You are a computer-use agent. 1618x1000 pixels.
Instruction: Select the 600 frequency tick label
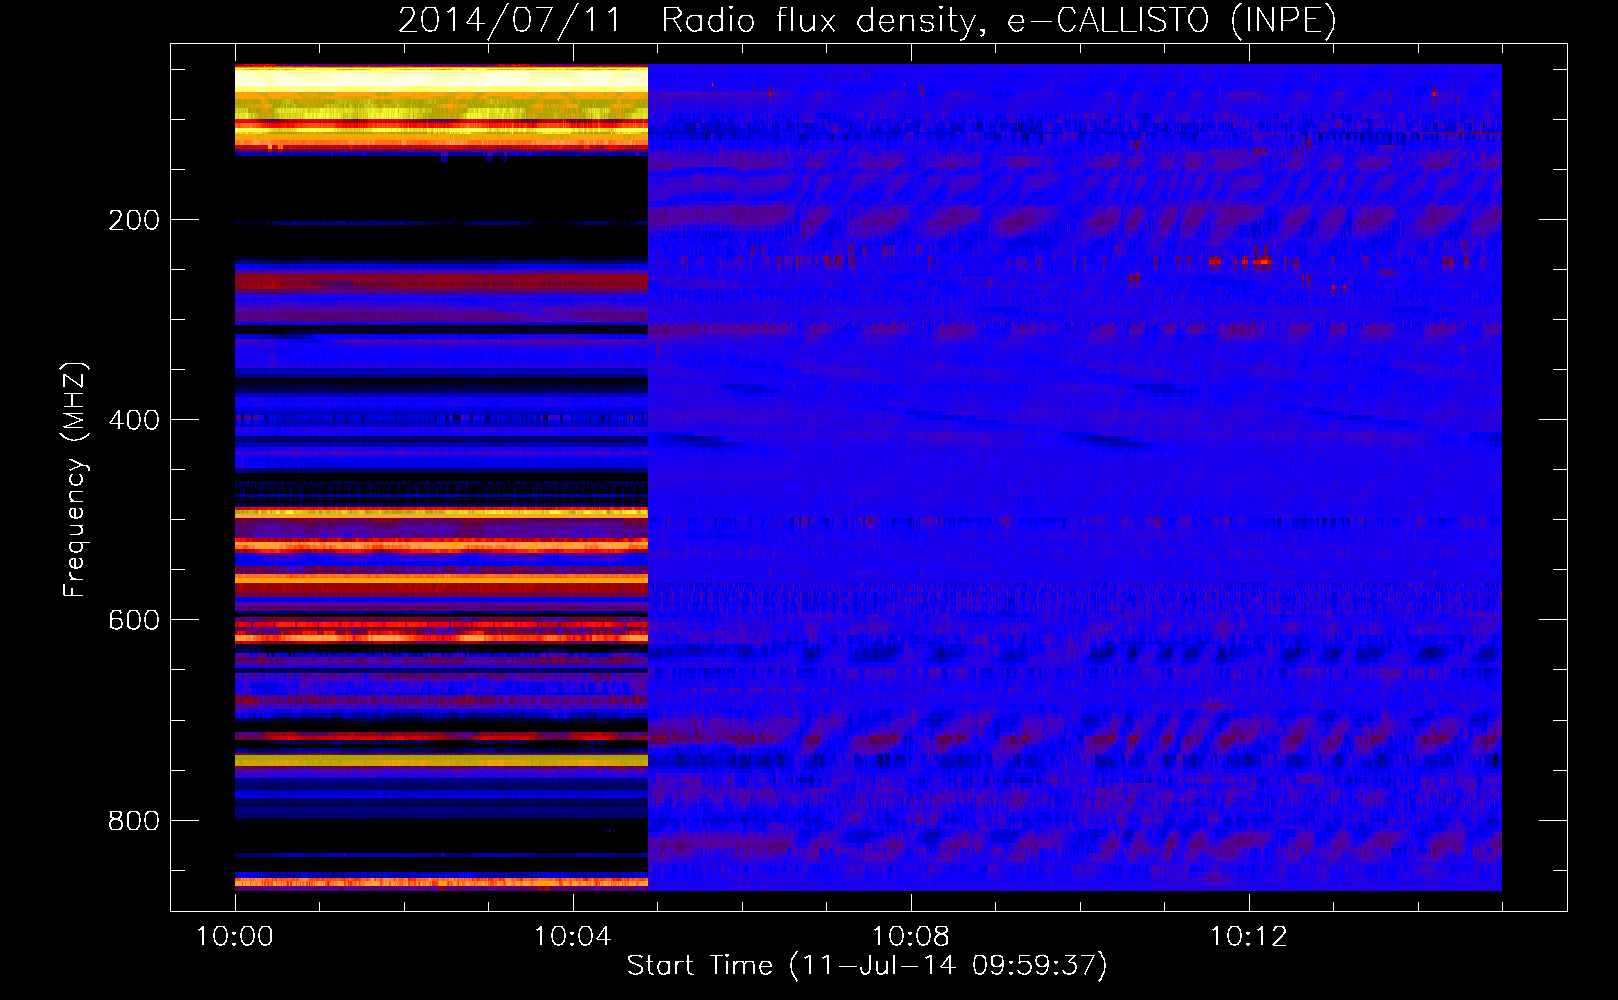134,620
